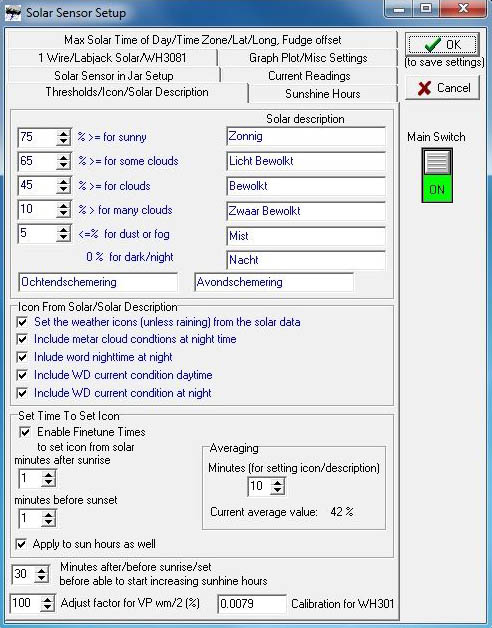Click the Bewolkt description field

tap(306, 186)
